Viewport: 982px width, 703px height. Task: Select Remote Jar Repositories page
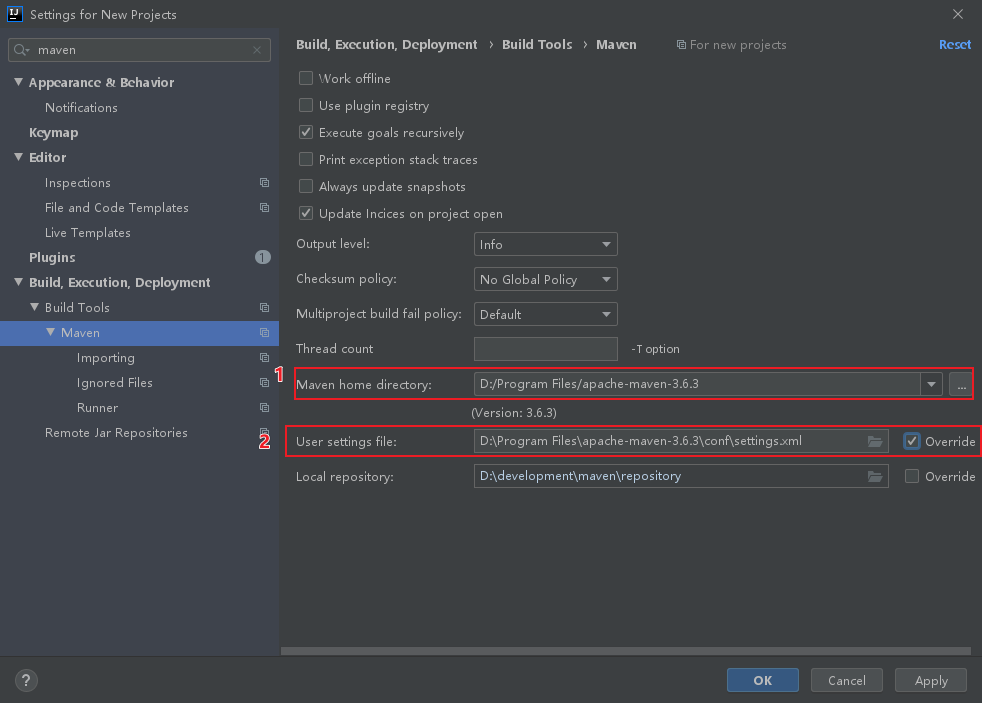pyautogui.click(x=116, y=433)
